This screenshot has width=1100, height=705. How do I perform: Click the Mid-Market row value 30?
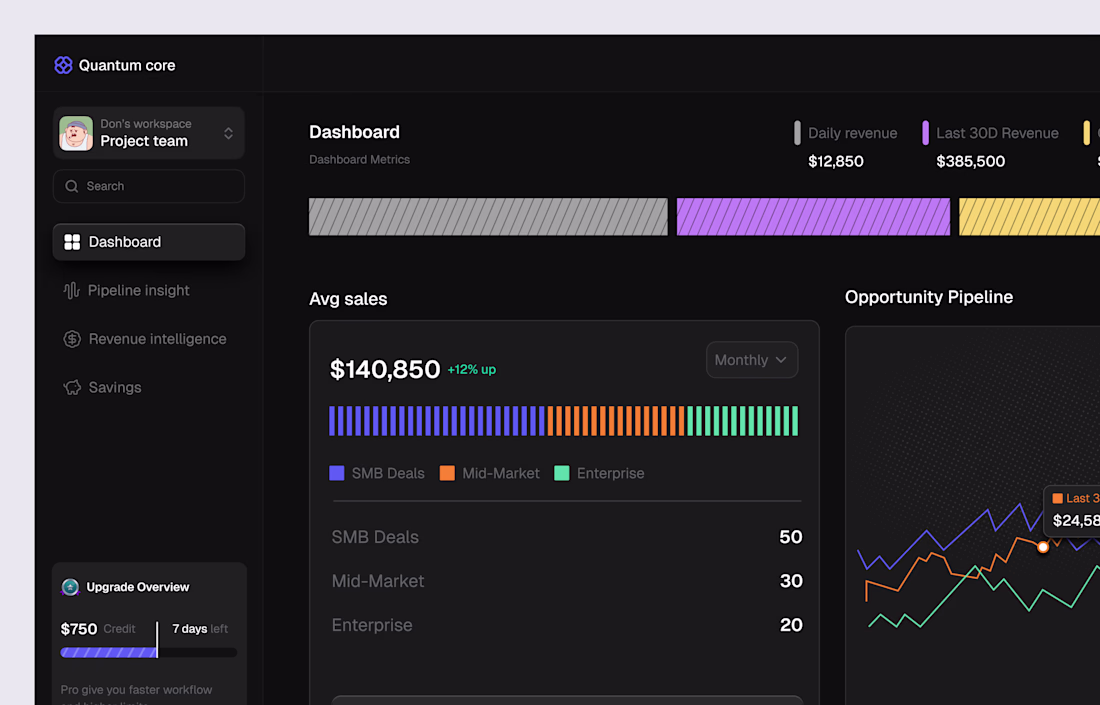[791, 581]
